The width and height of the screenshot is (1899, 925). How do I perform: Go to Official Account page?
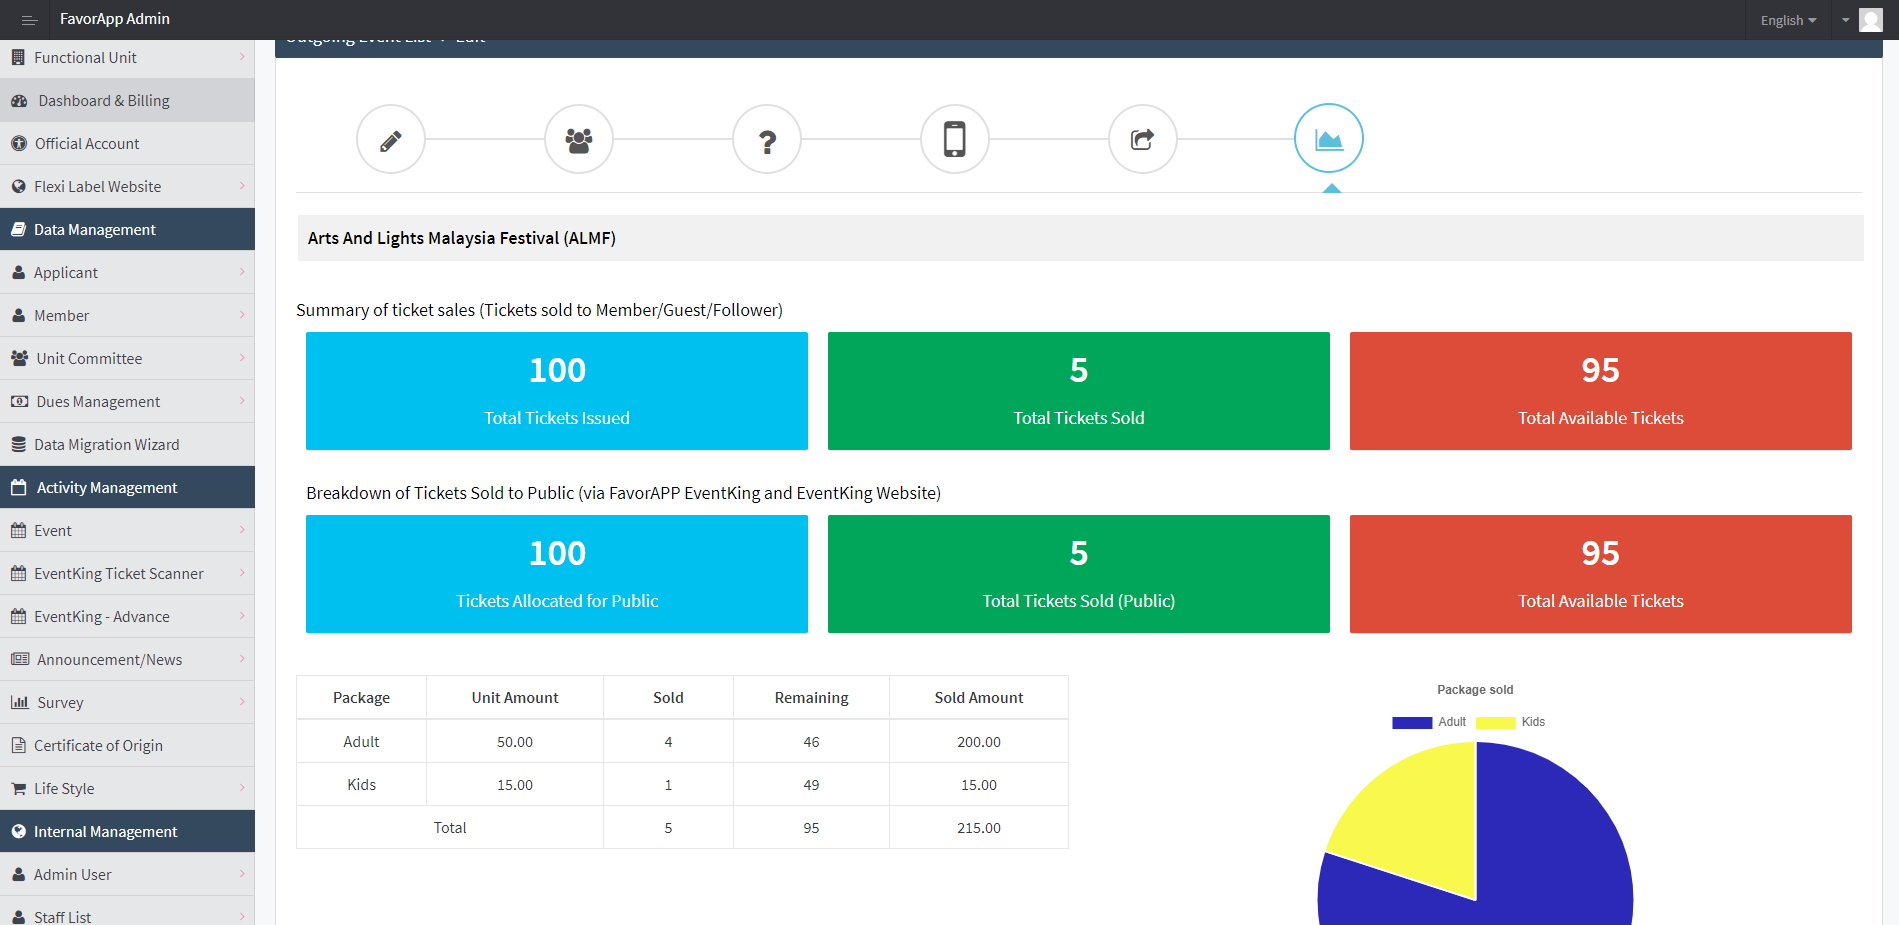tap(127, 144)
